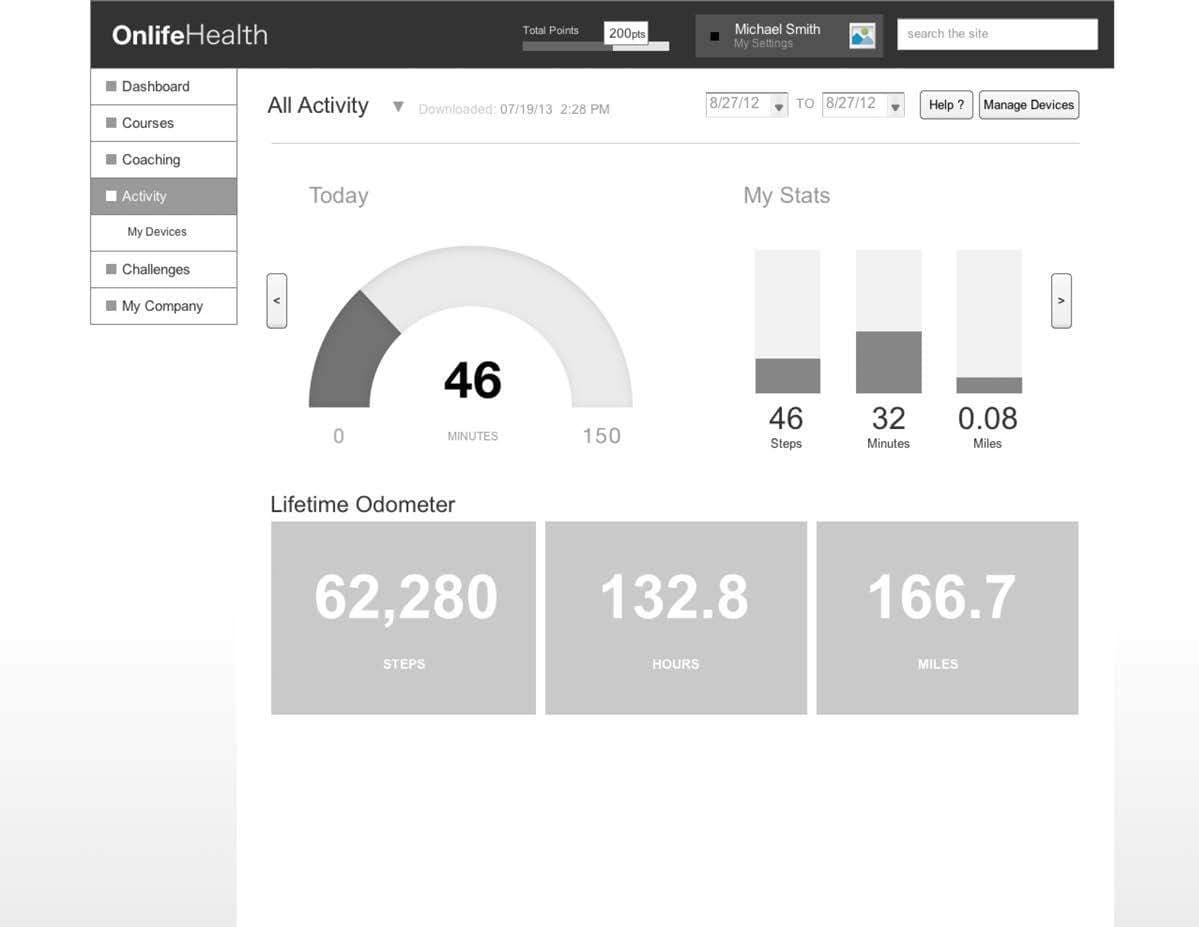Click the Manage Devices button
This screenshot has width=1199, height=927.
tap(1028, 105)
